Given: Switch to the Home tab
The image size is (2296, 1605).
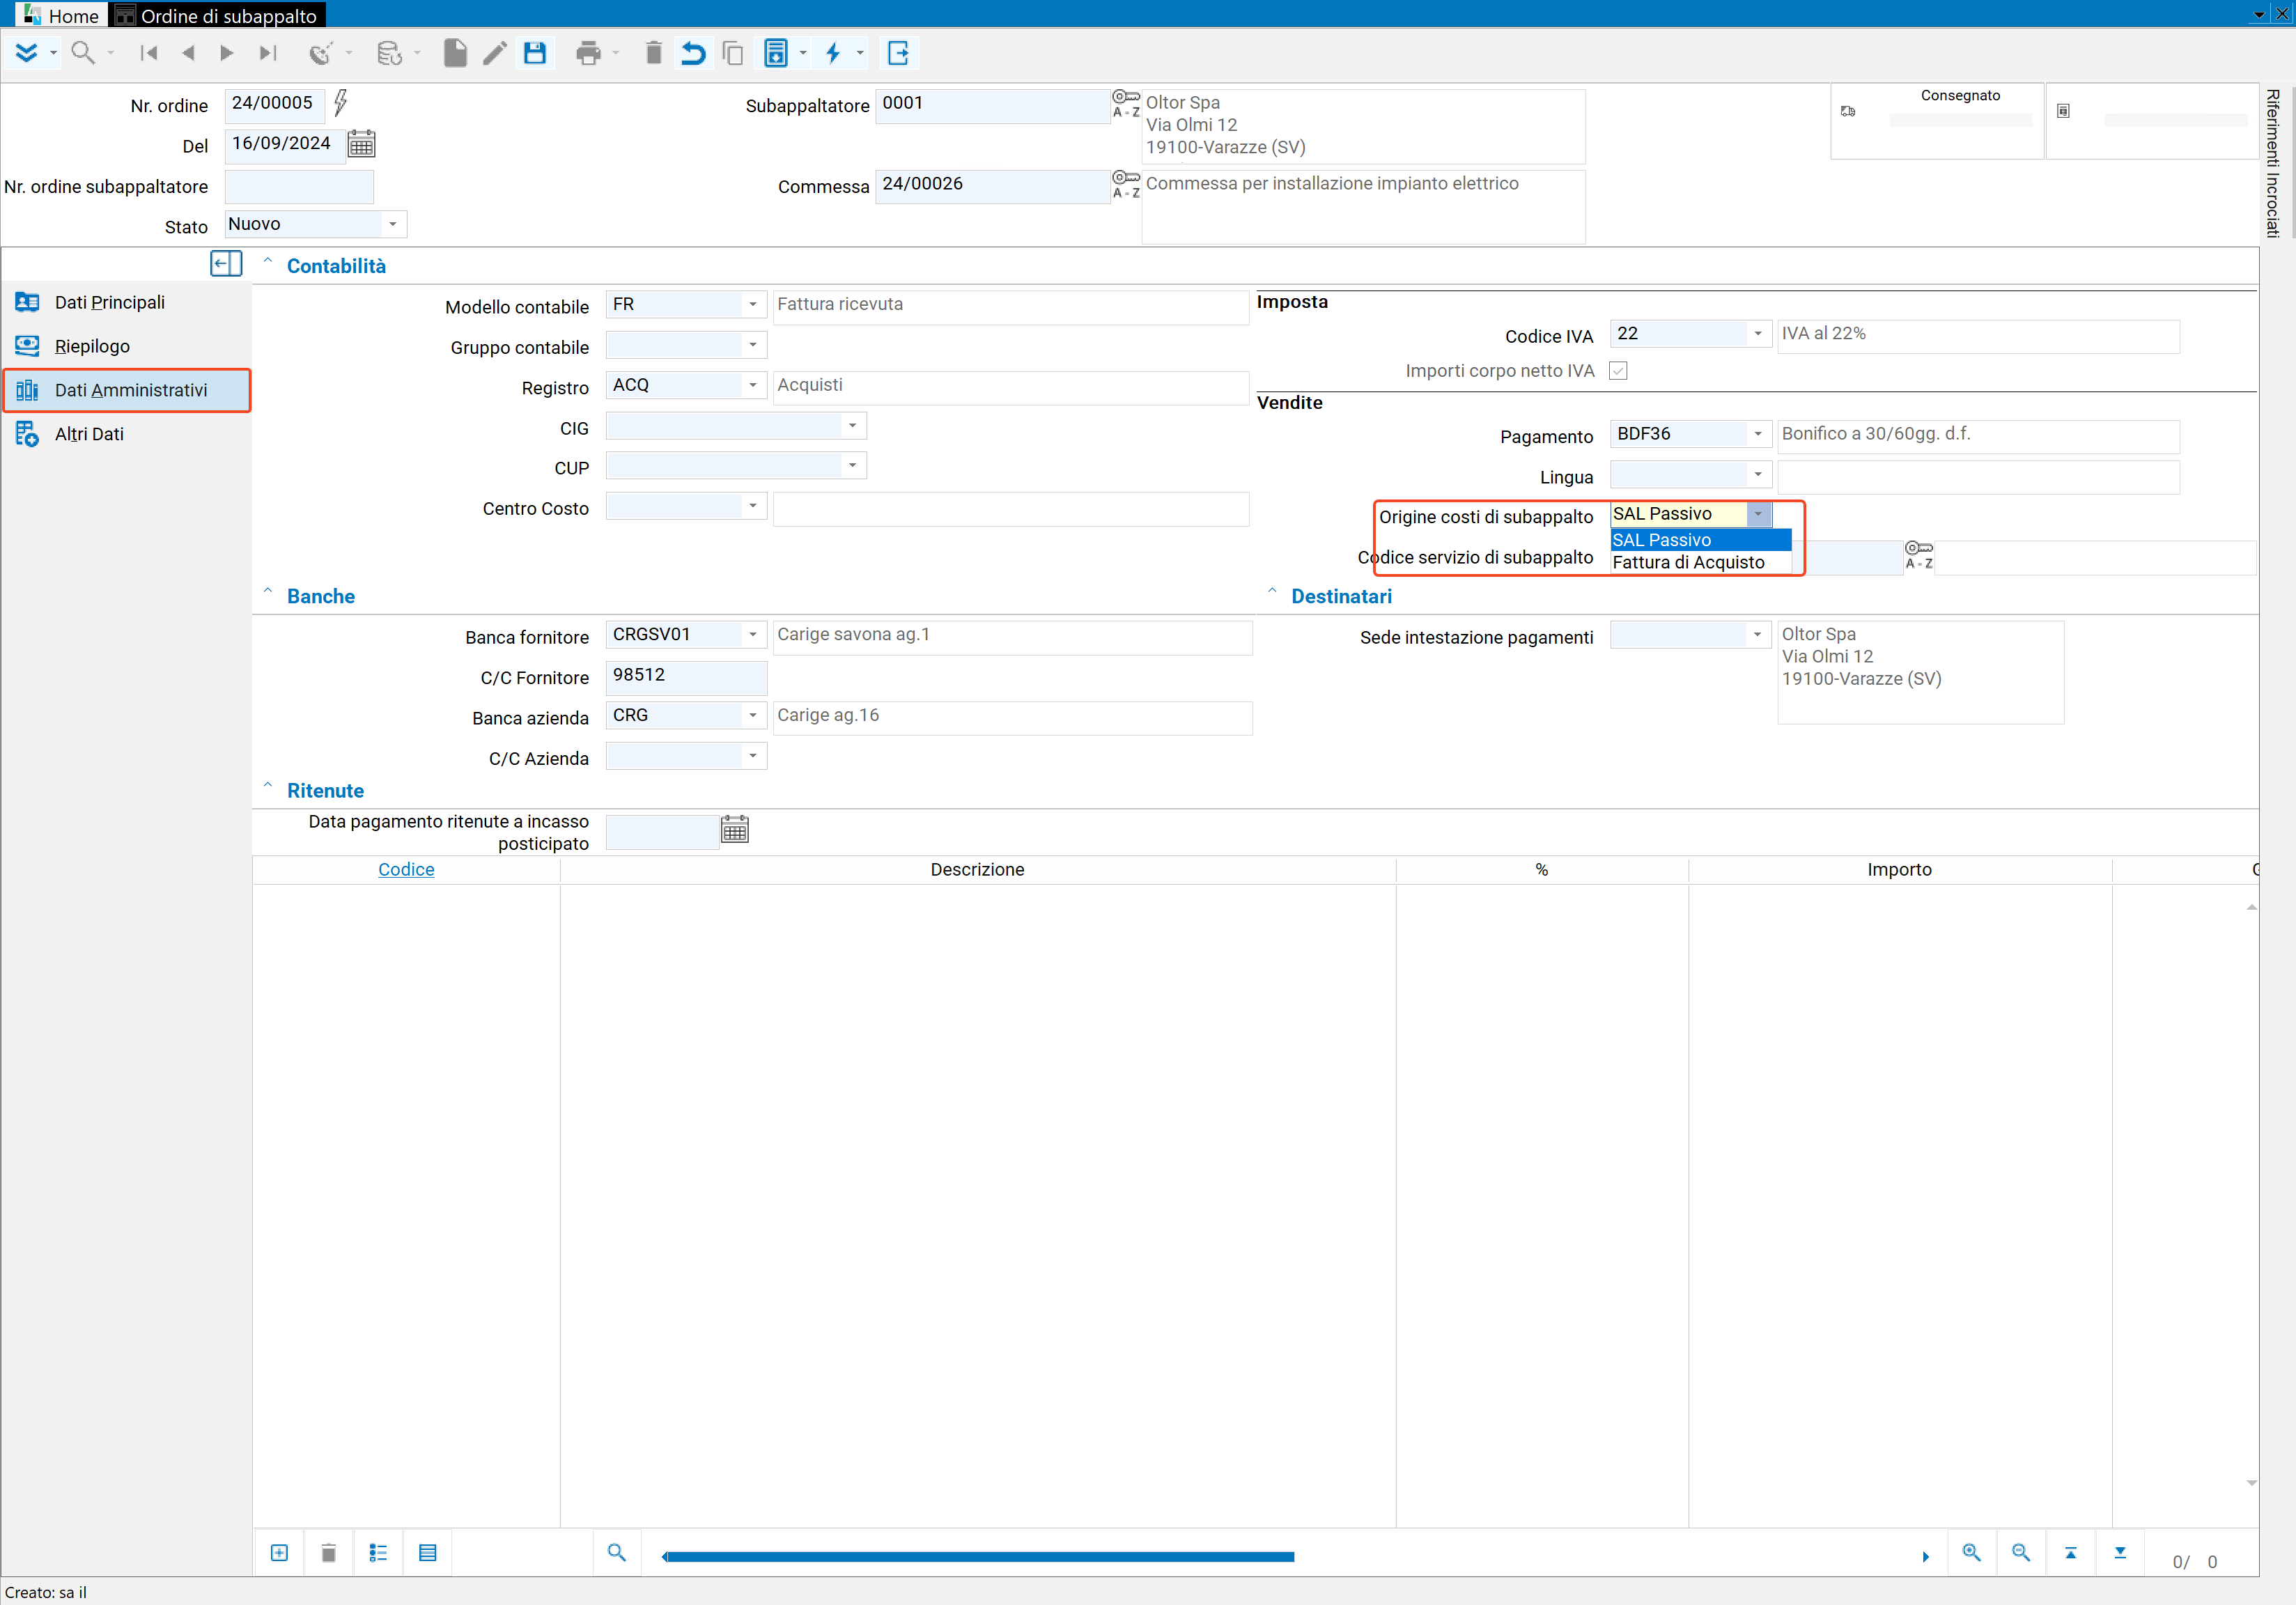Looking at the screenshot, I should click(61, 15).
